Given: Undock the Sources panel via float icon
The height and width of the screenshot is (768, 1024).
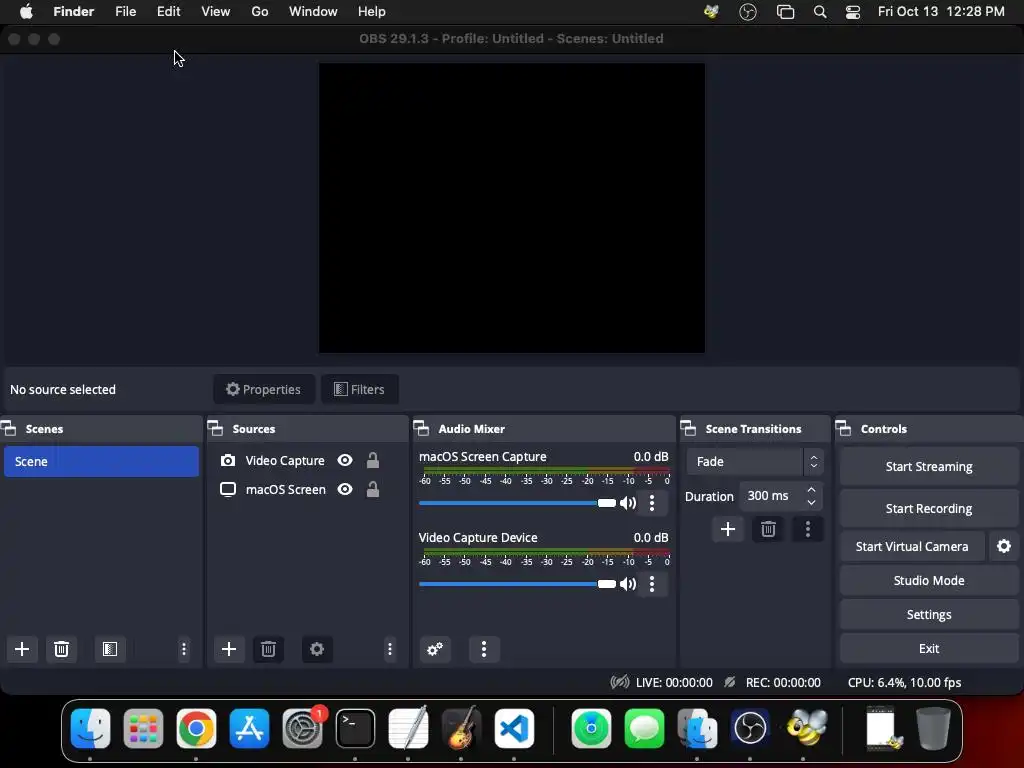Looking at the screenshot, I should point(216,429).
